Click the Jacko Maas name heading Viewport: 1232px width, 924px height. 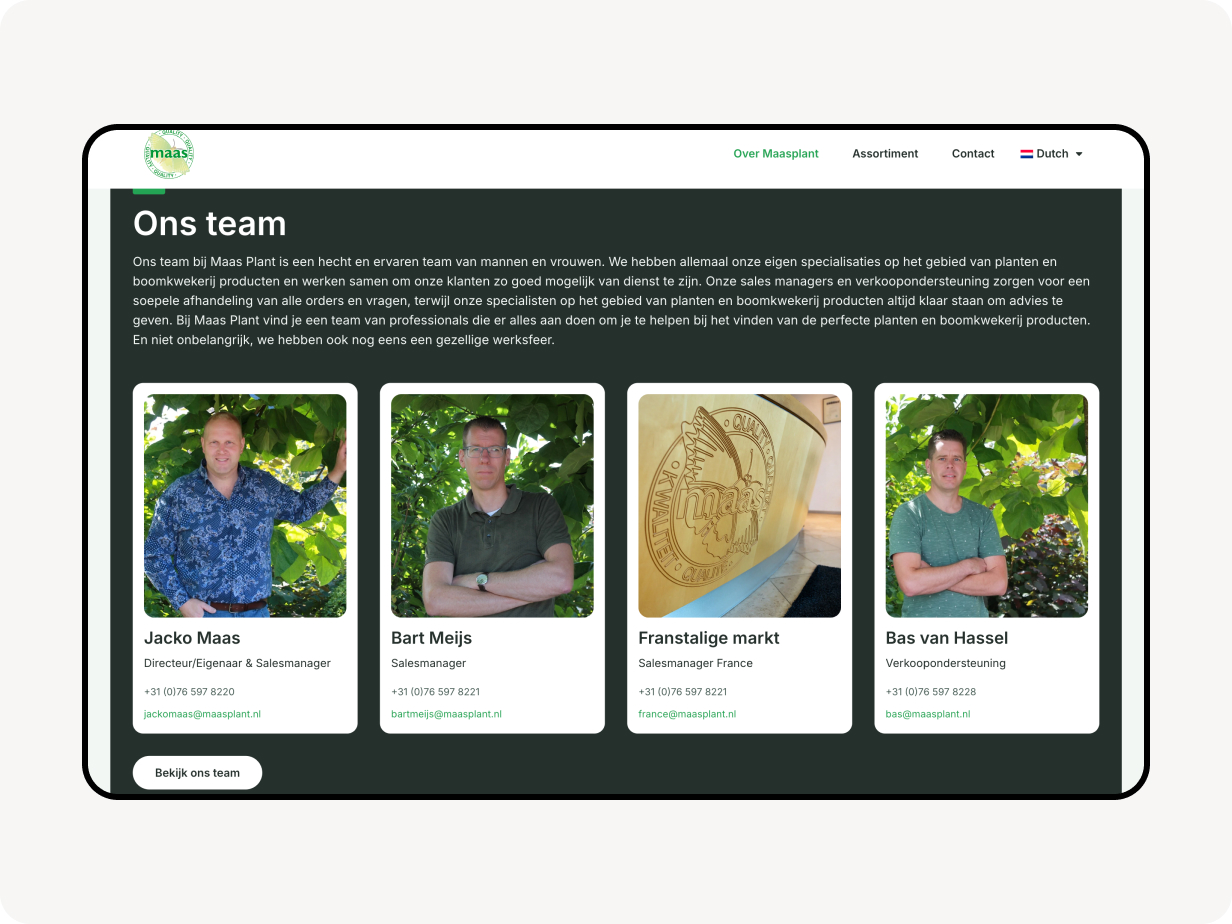click(192, 638)
